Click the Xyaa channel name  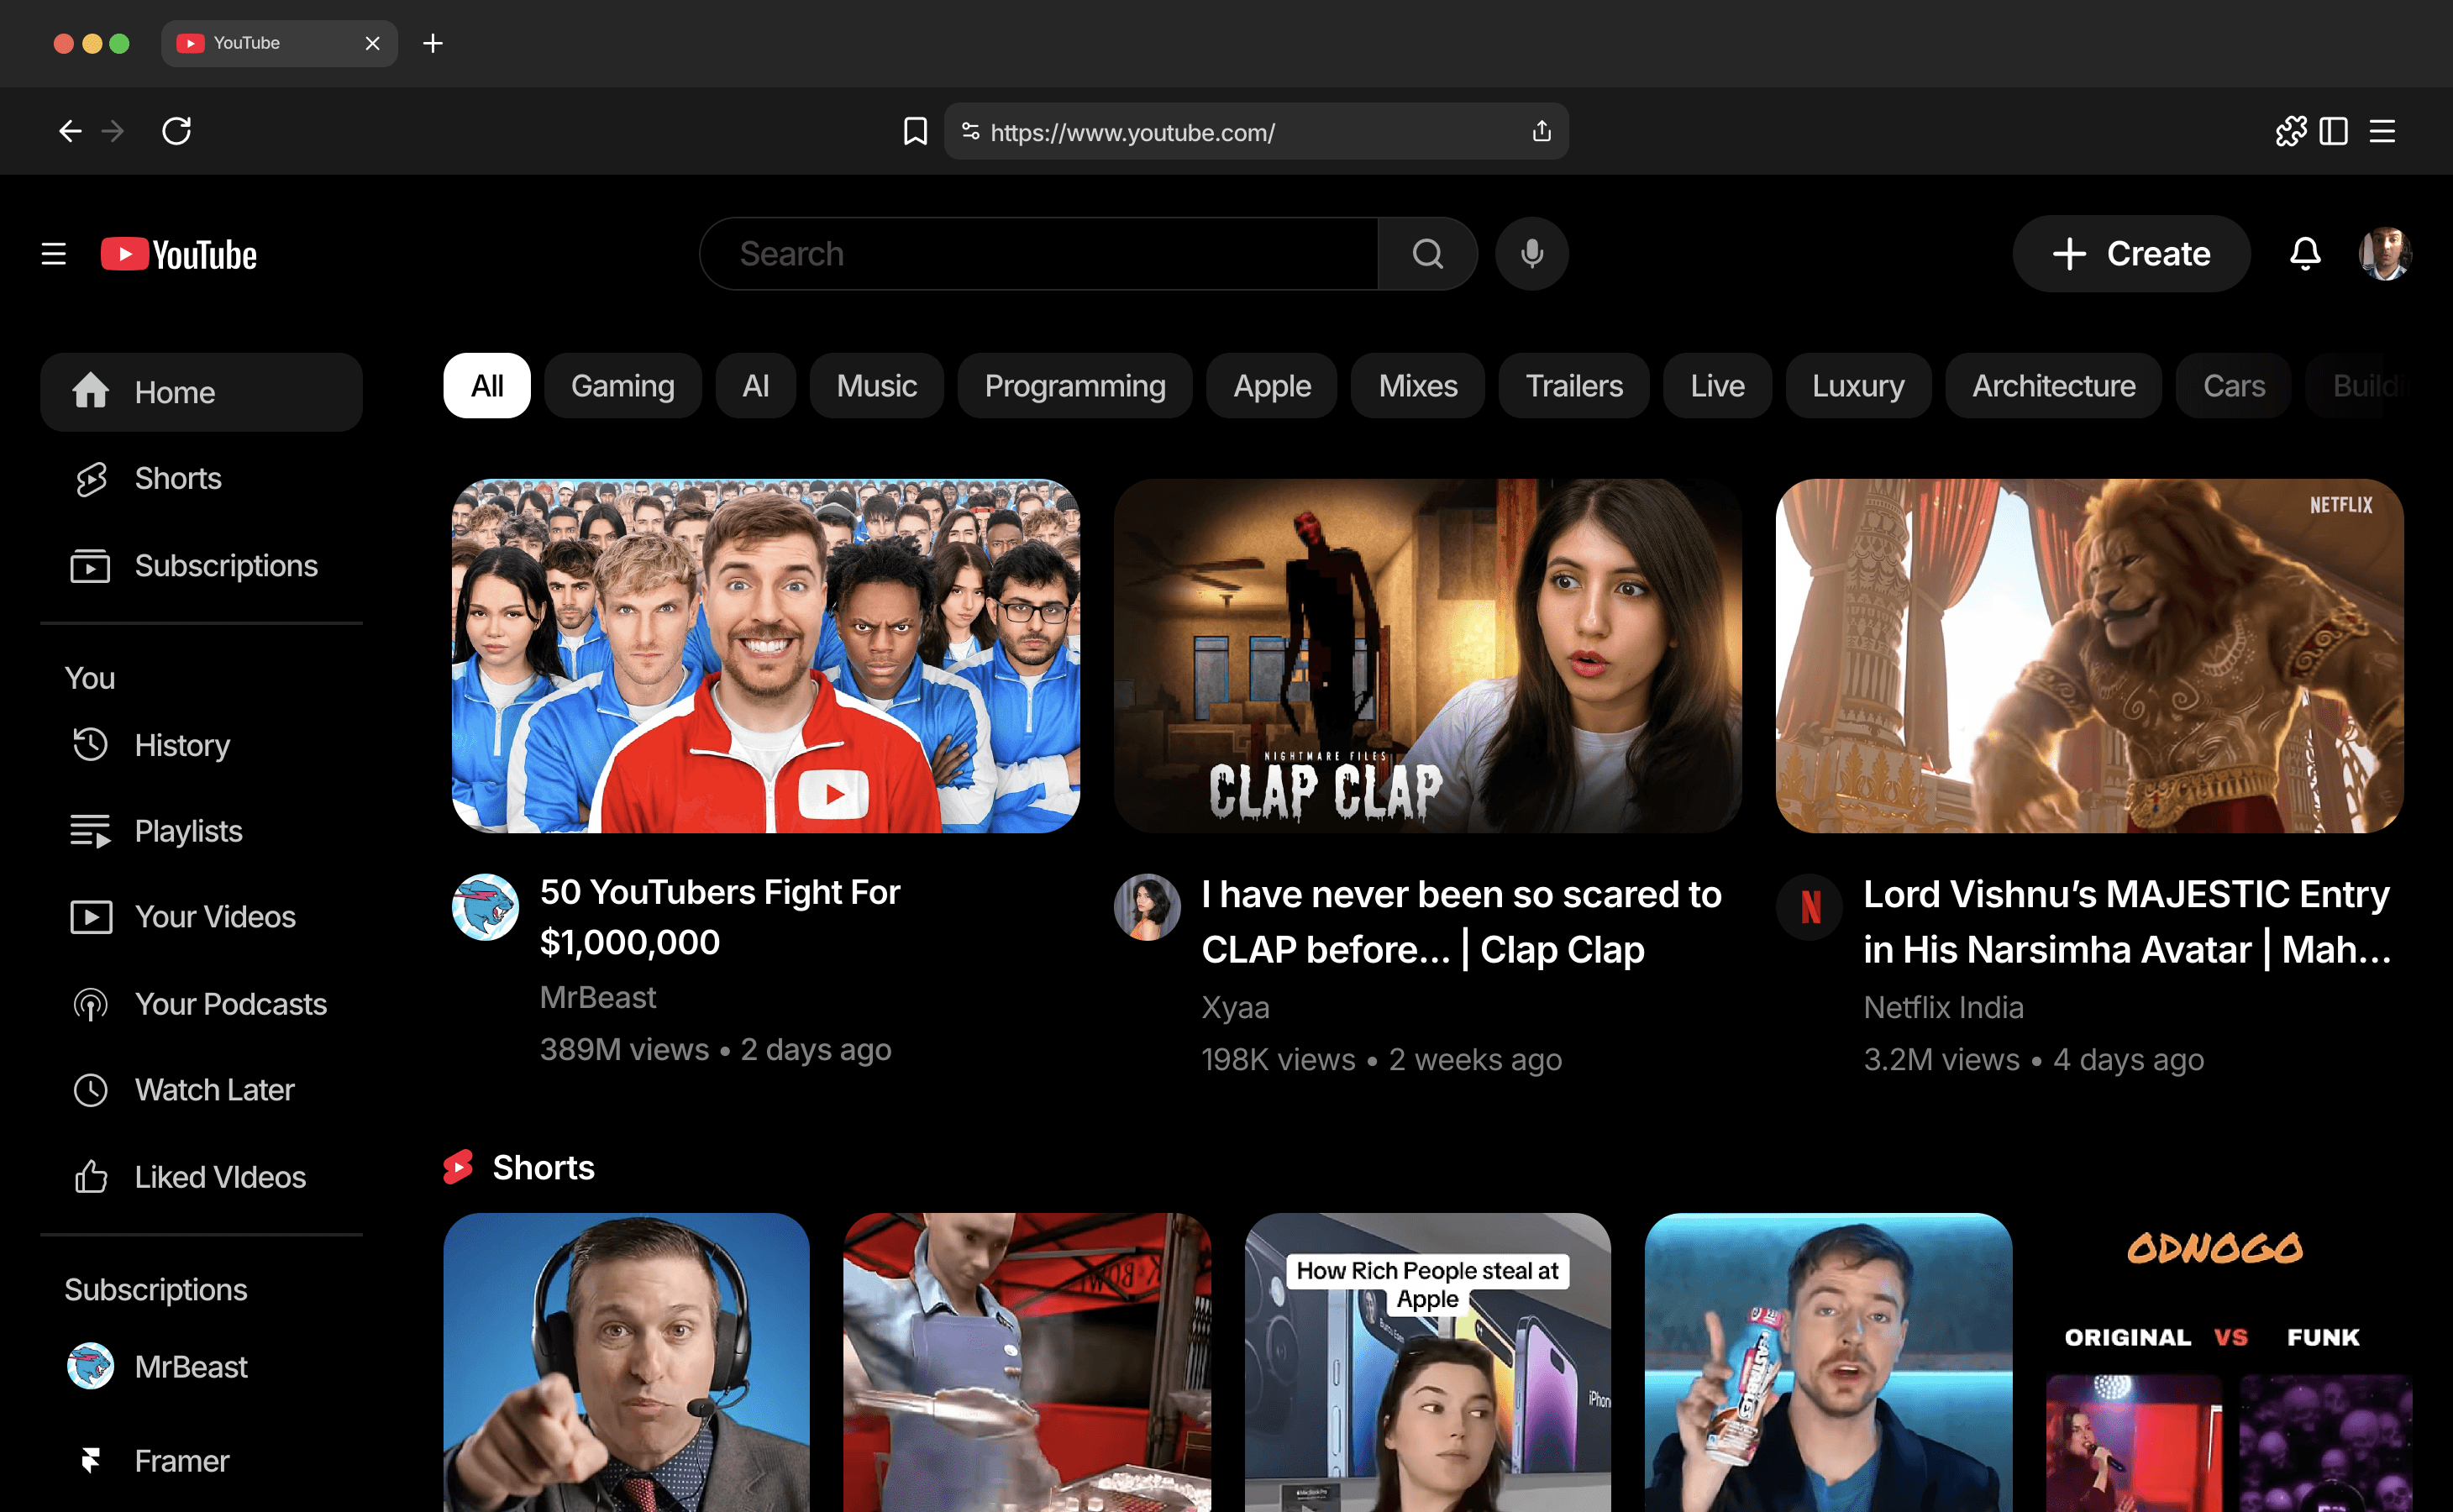click(1235, 1008)
